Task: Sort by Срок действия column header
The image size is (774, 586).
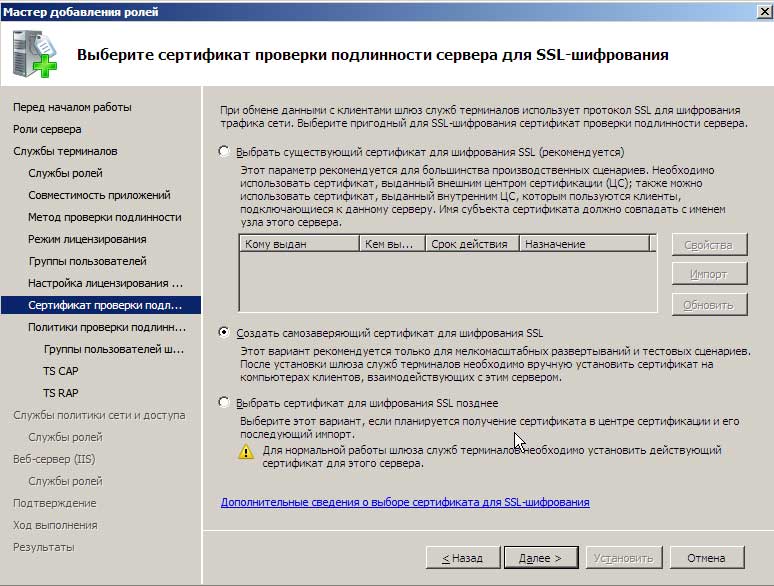Action: pyautogui.click(x=472, y=244)
